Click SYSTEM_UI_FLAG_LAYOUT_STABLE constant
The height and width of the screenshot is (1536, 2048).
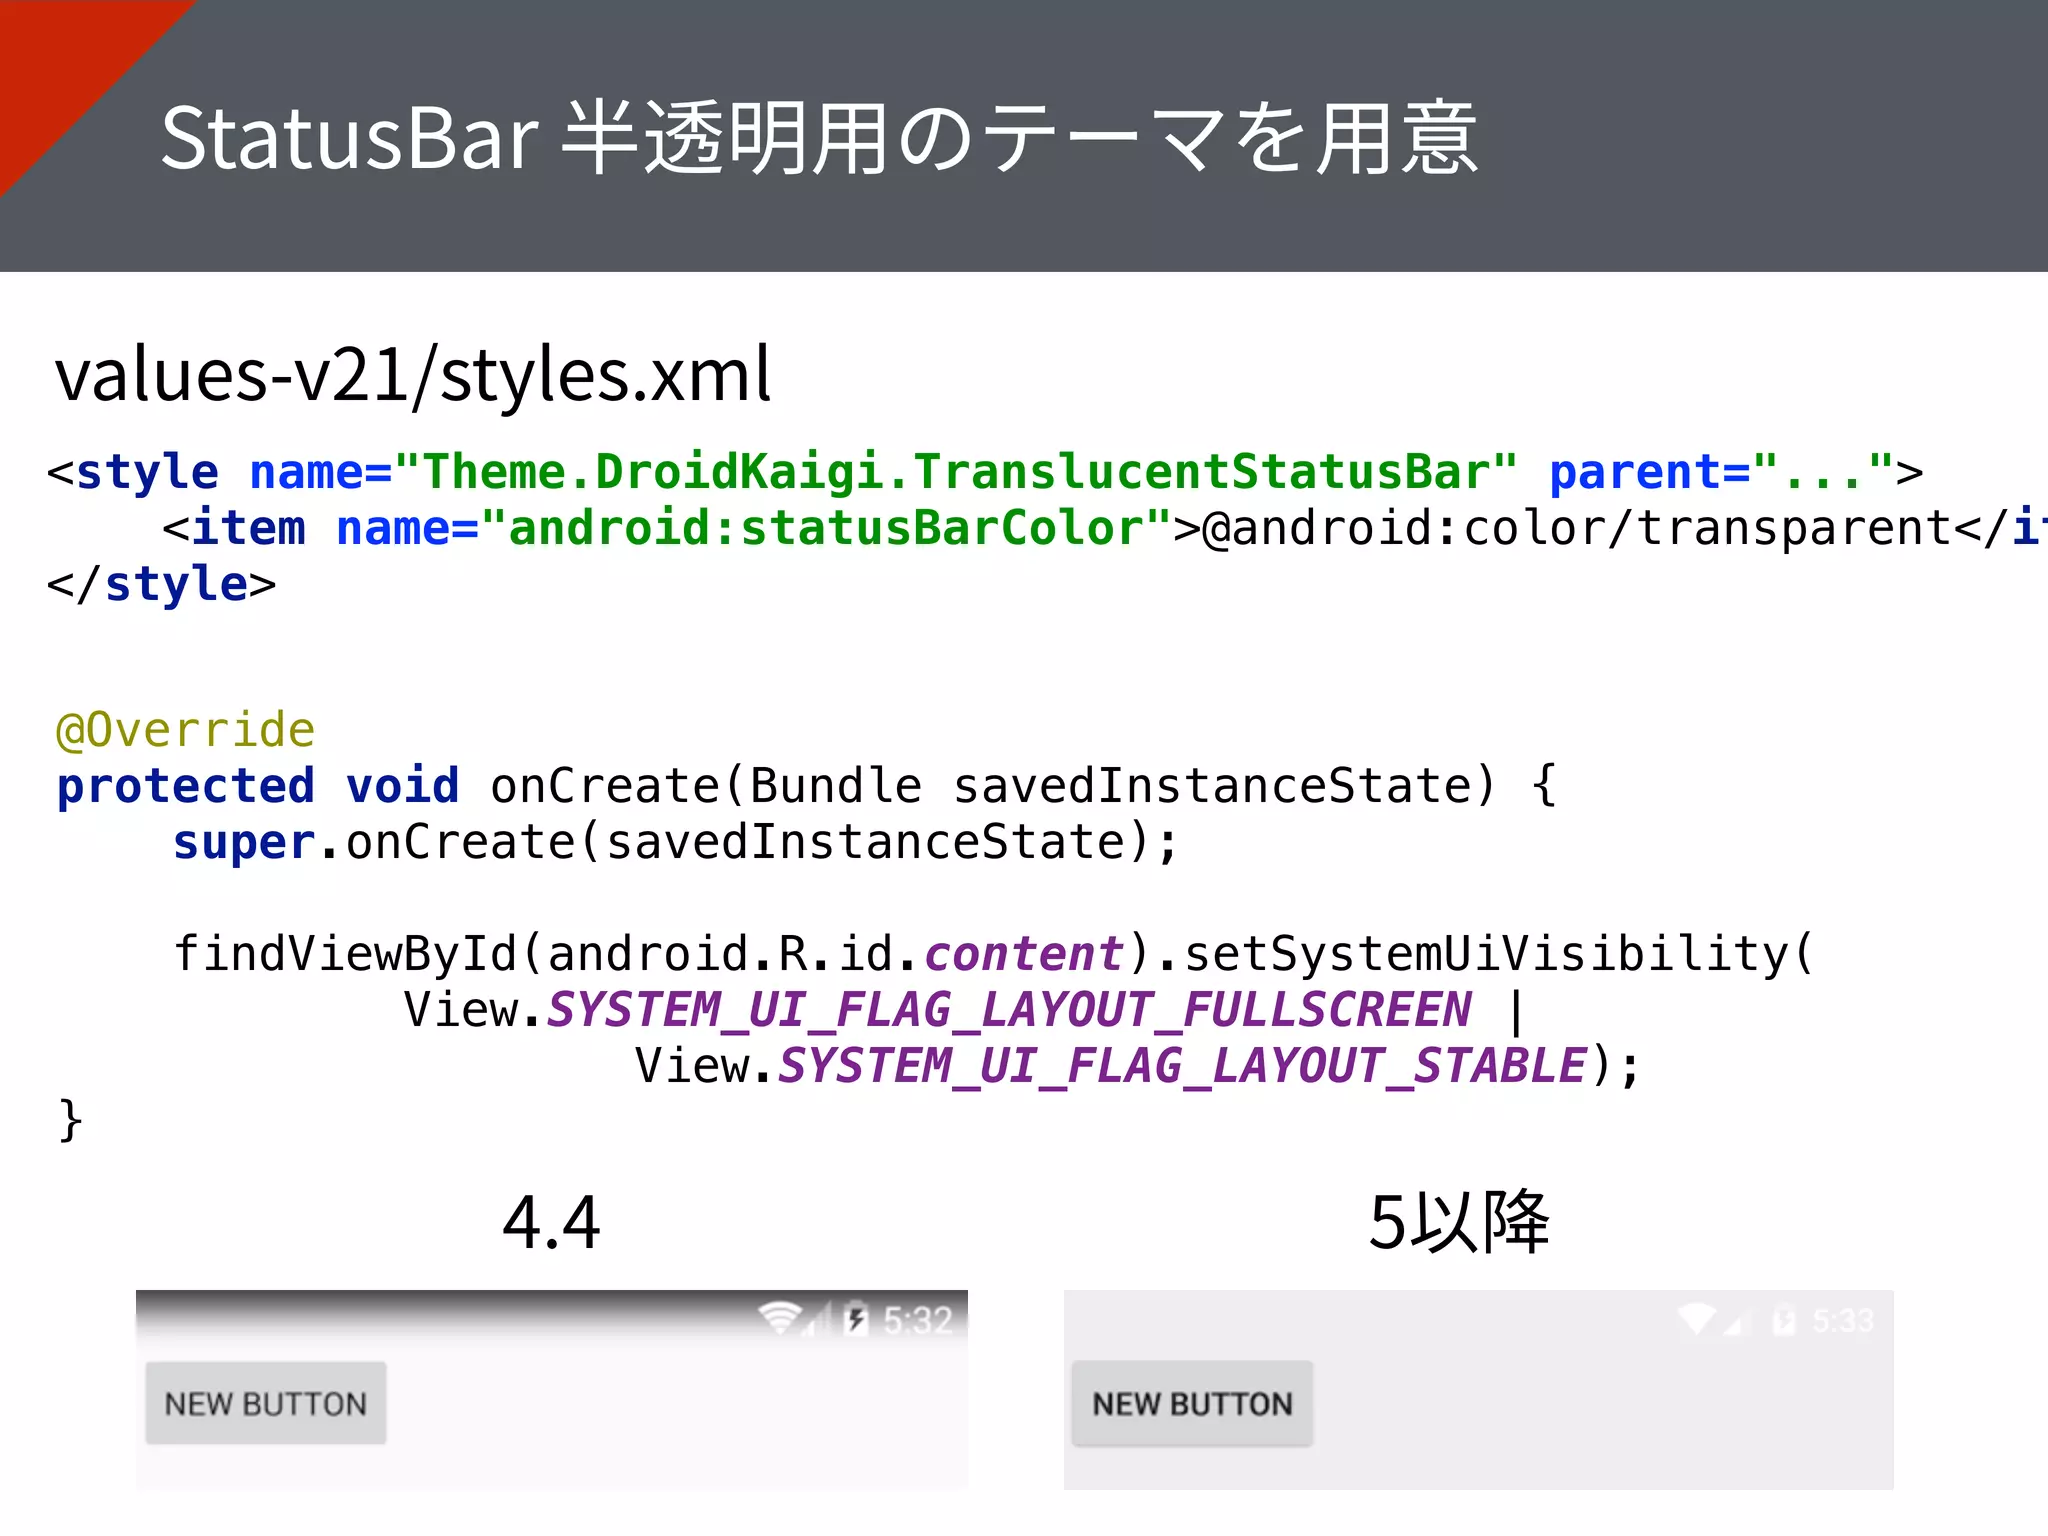pos(1183,1066)
